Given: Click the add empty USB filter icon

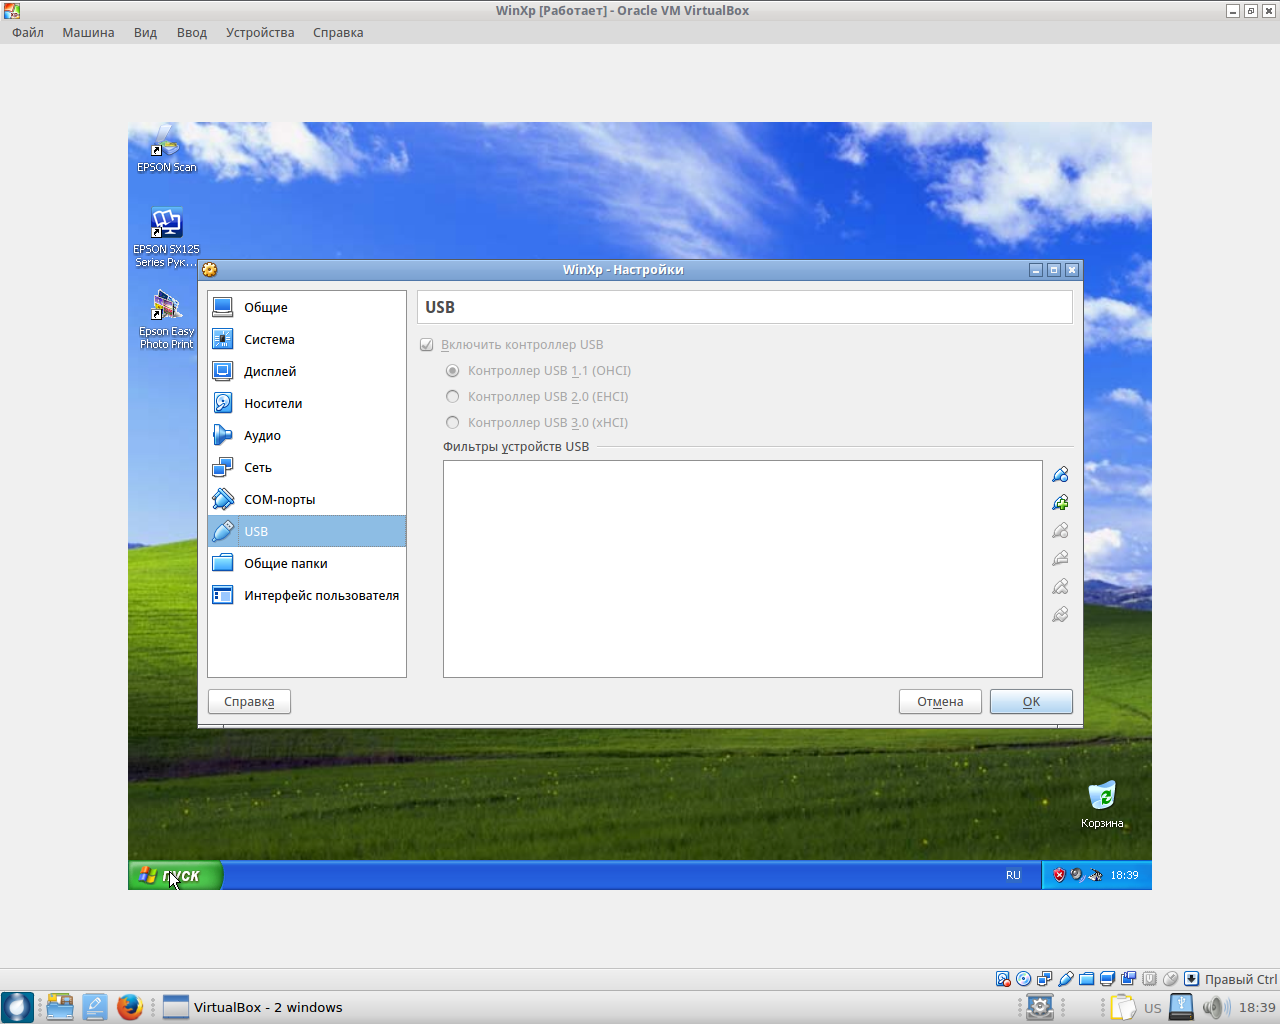Looking at the screenshot, I should pyautogui.click(x=1060, y=474).
